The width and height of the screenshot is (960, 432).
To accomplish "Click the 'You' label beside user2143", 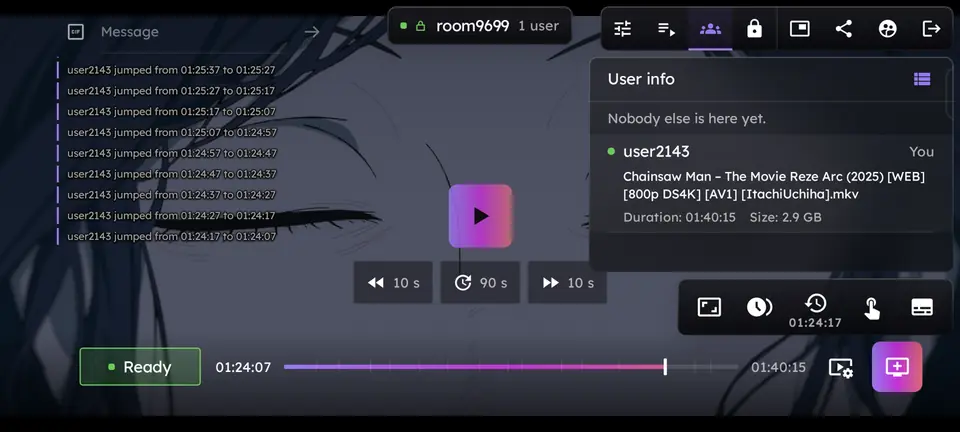I will [x=921, y=151].
